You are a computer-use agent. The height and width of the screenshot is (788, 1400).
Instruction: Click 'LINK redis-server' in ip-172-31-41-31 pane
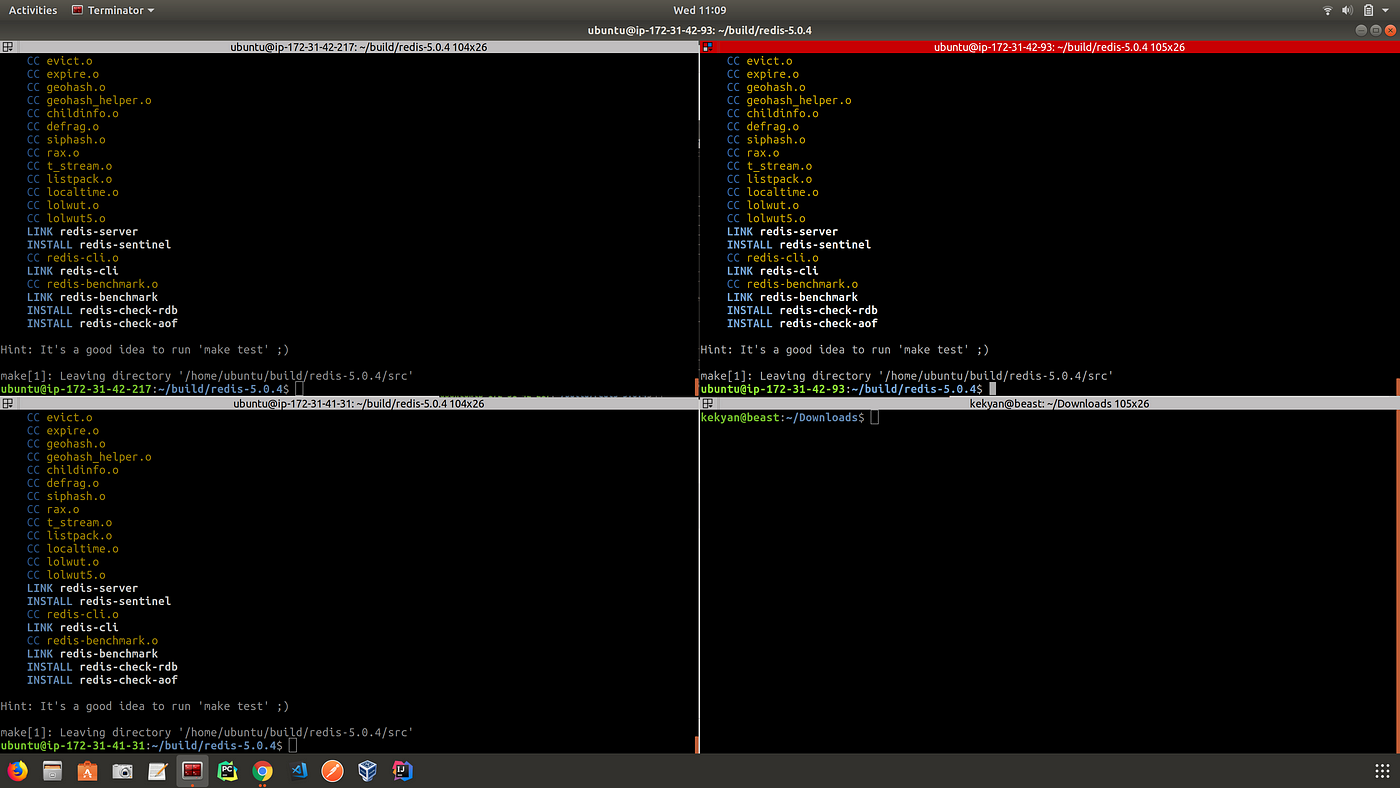tap(82, 588)
